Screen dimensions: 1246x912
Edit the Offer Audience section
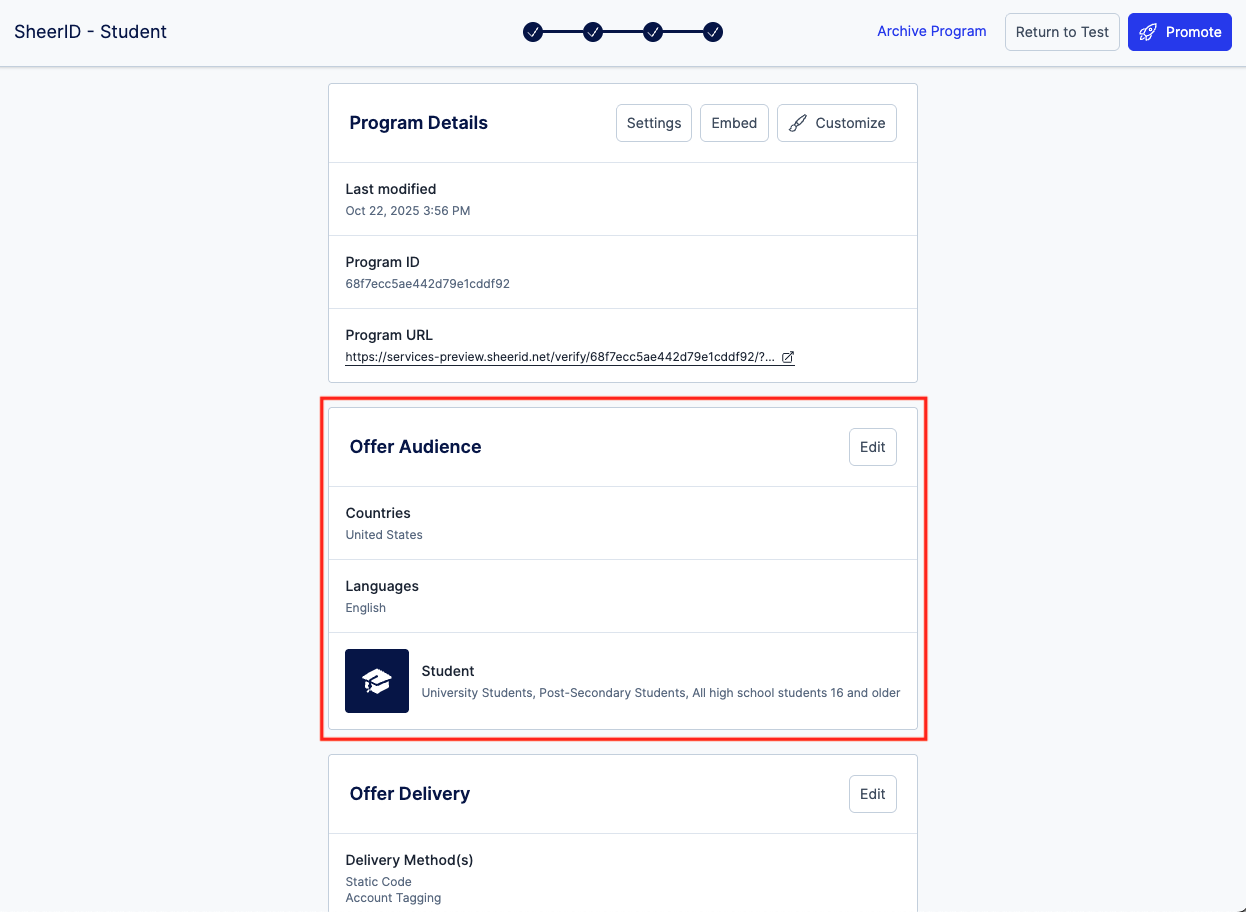(872, 447)
